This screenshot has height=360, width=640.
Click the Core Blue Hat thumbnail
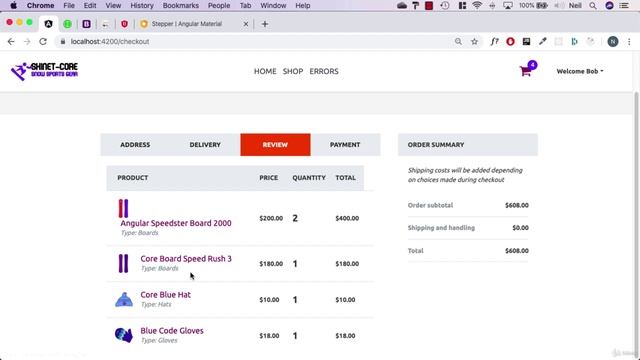[x=124, y=300]
